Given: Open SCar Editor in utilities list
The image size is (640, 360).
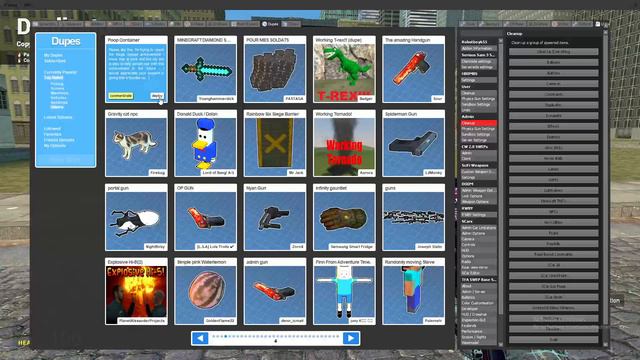Looking at the screenshot, I should coord(478,273).
